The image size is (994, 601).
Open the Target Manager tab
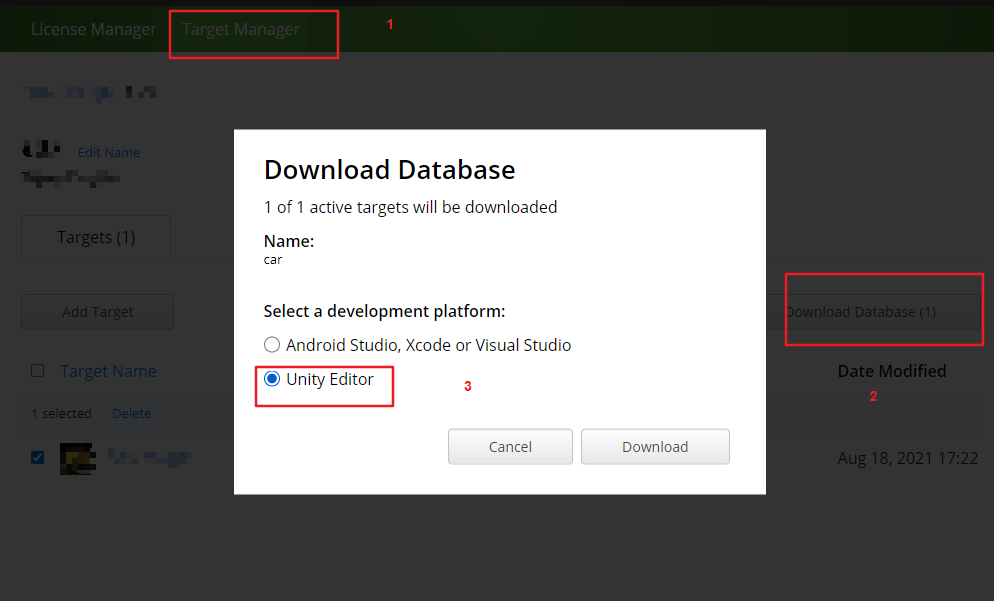(241, 29)
